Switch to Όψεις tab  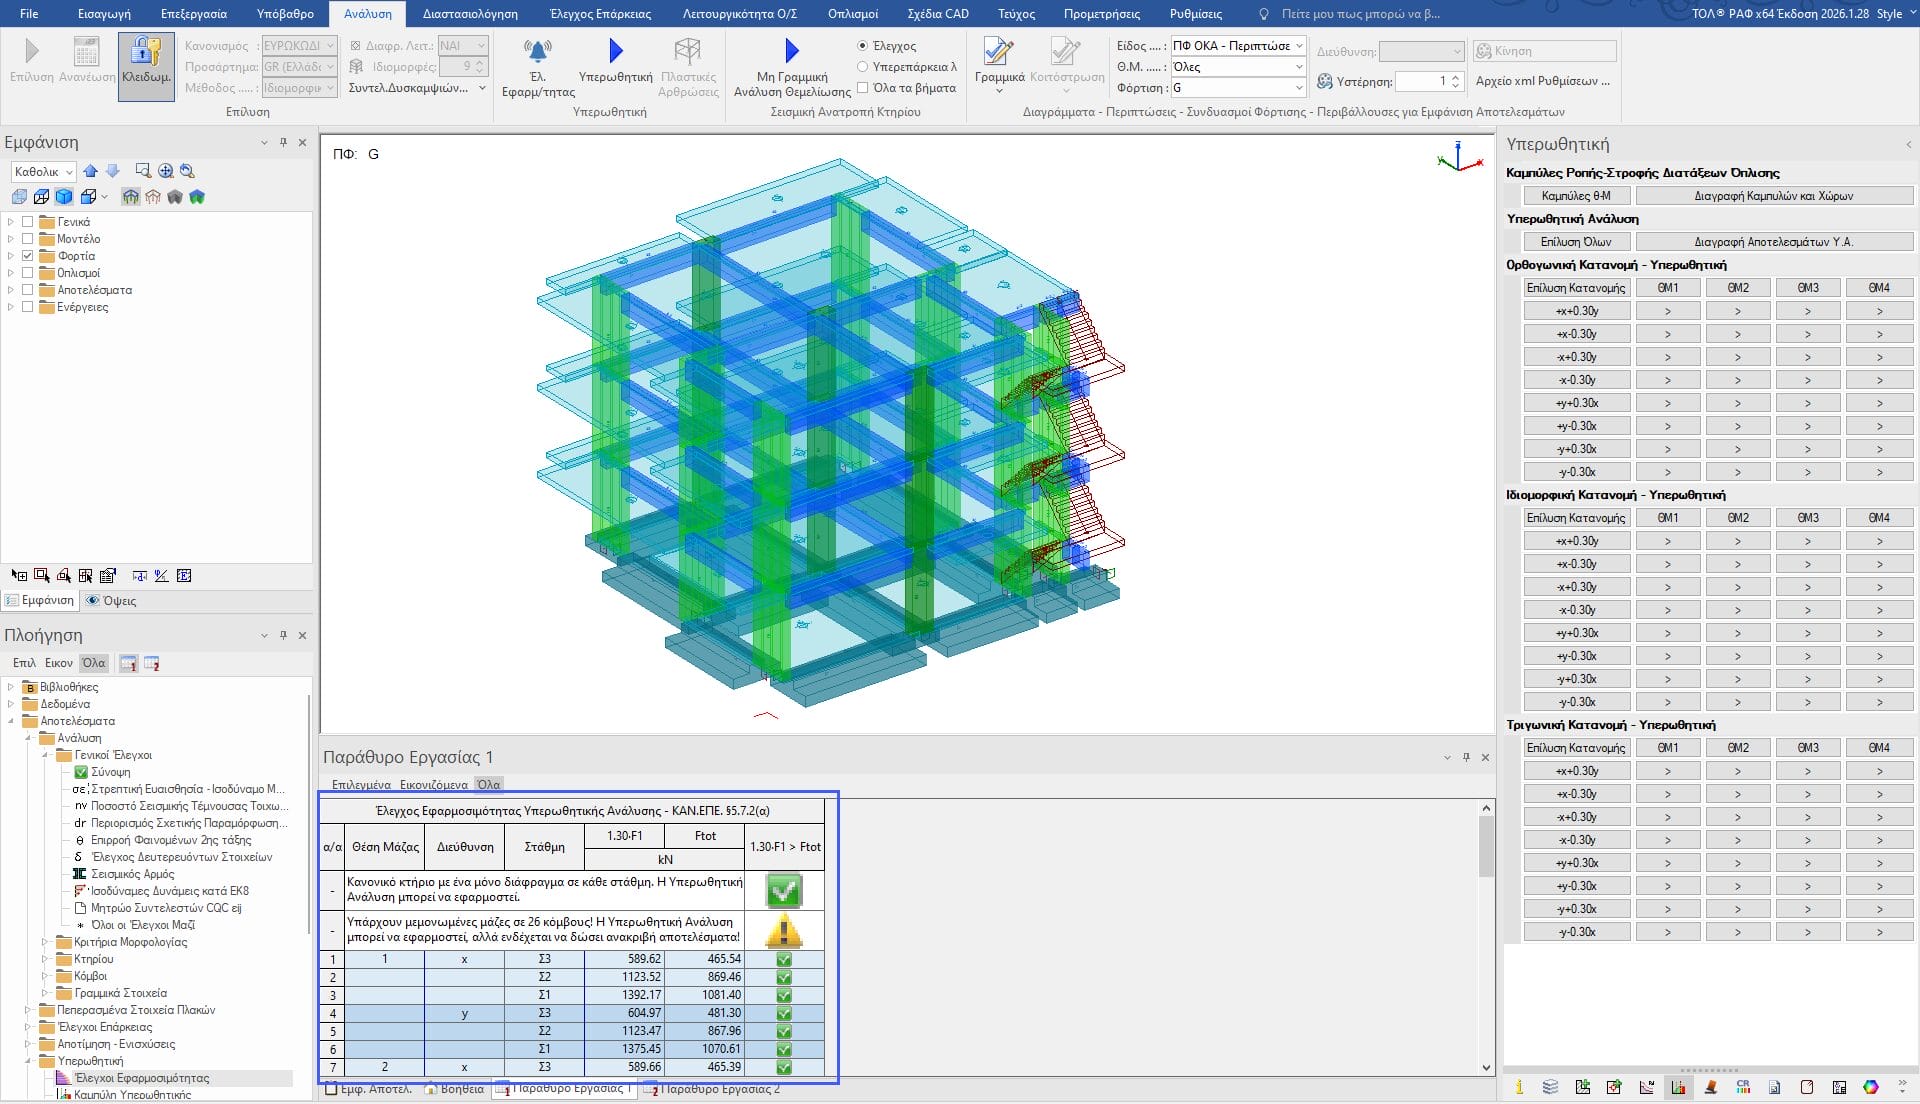(111, 601)
